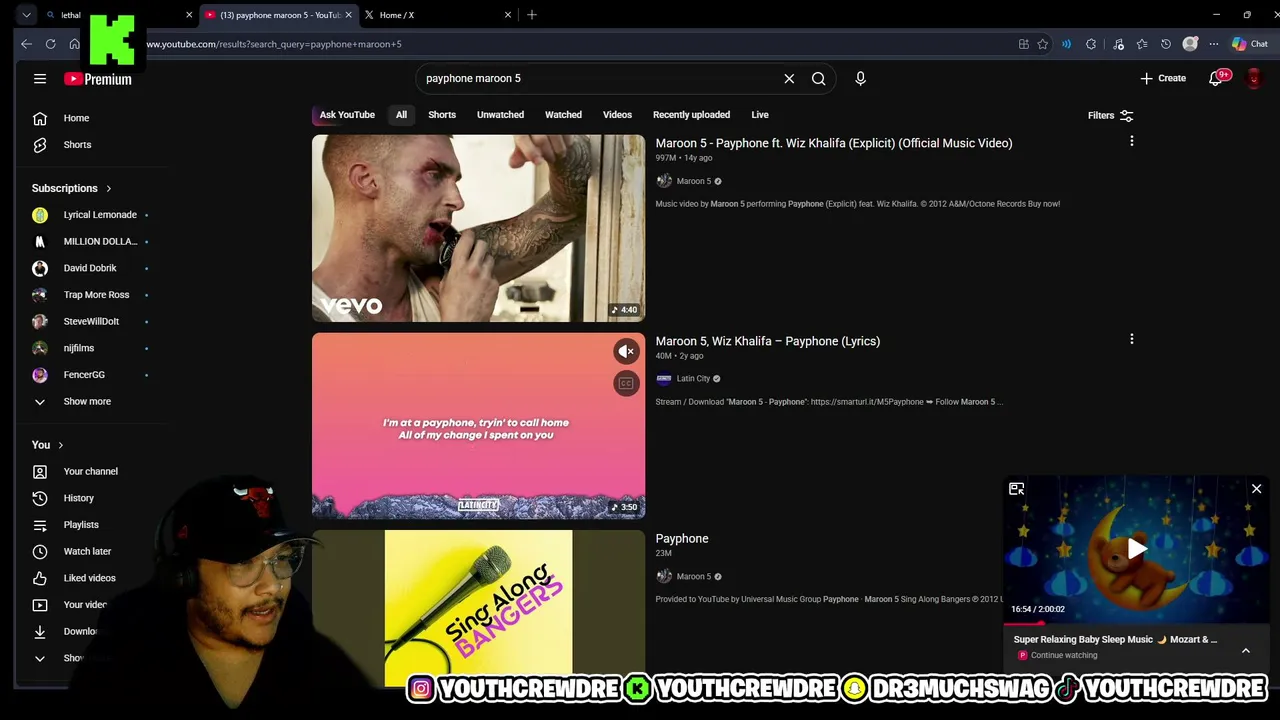The height and width of the screenshot is (720, 1280).
Task: Open the David Dobrik subscription
Action: pos(90,268)
